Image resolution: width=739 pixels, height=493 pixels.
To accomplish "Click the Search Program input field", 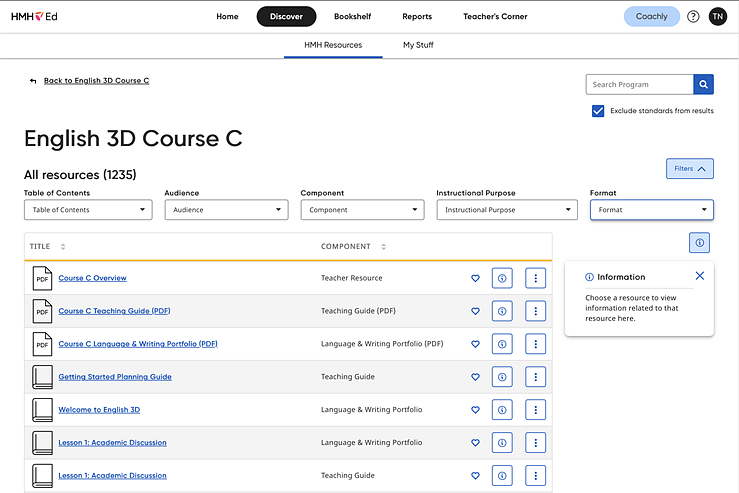I will (x=640, y=84).
